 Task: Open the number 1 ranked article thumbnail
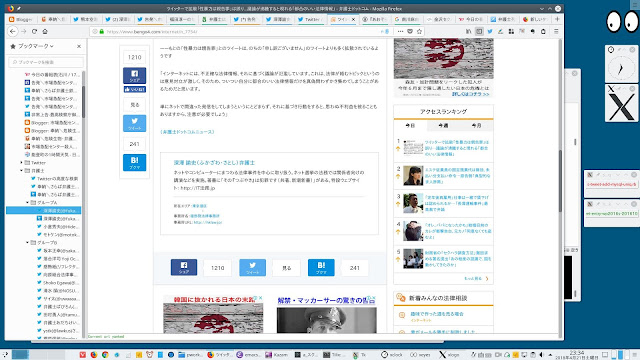click(x=413, y=148)
